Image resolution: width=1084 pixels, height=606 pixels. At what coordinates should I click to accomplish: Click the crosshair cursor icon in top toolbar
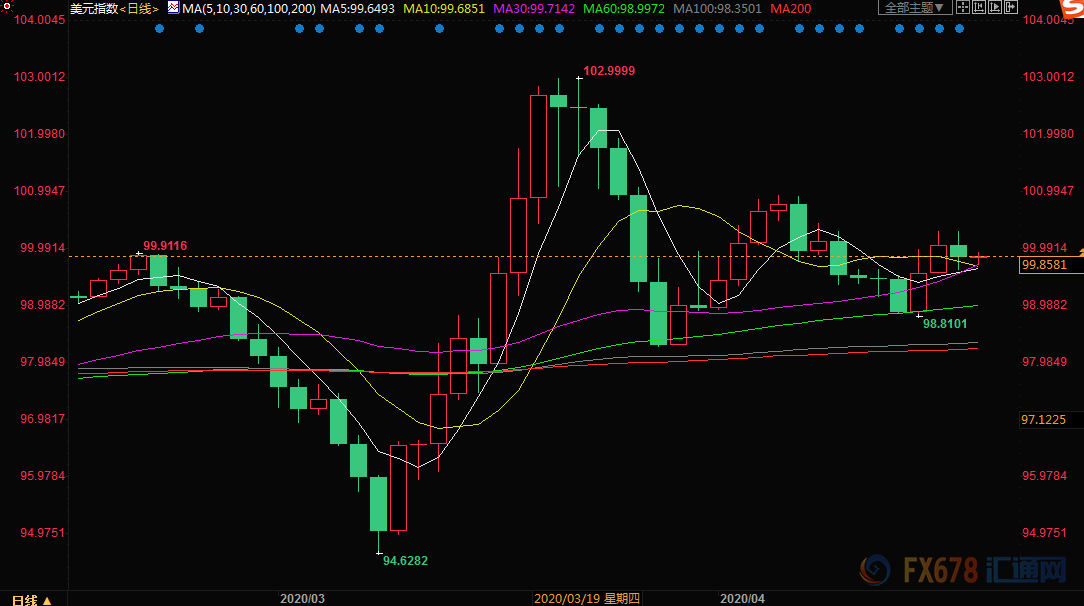tap(962, 8)
